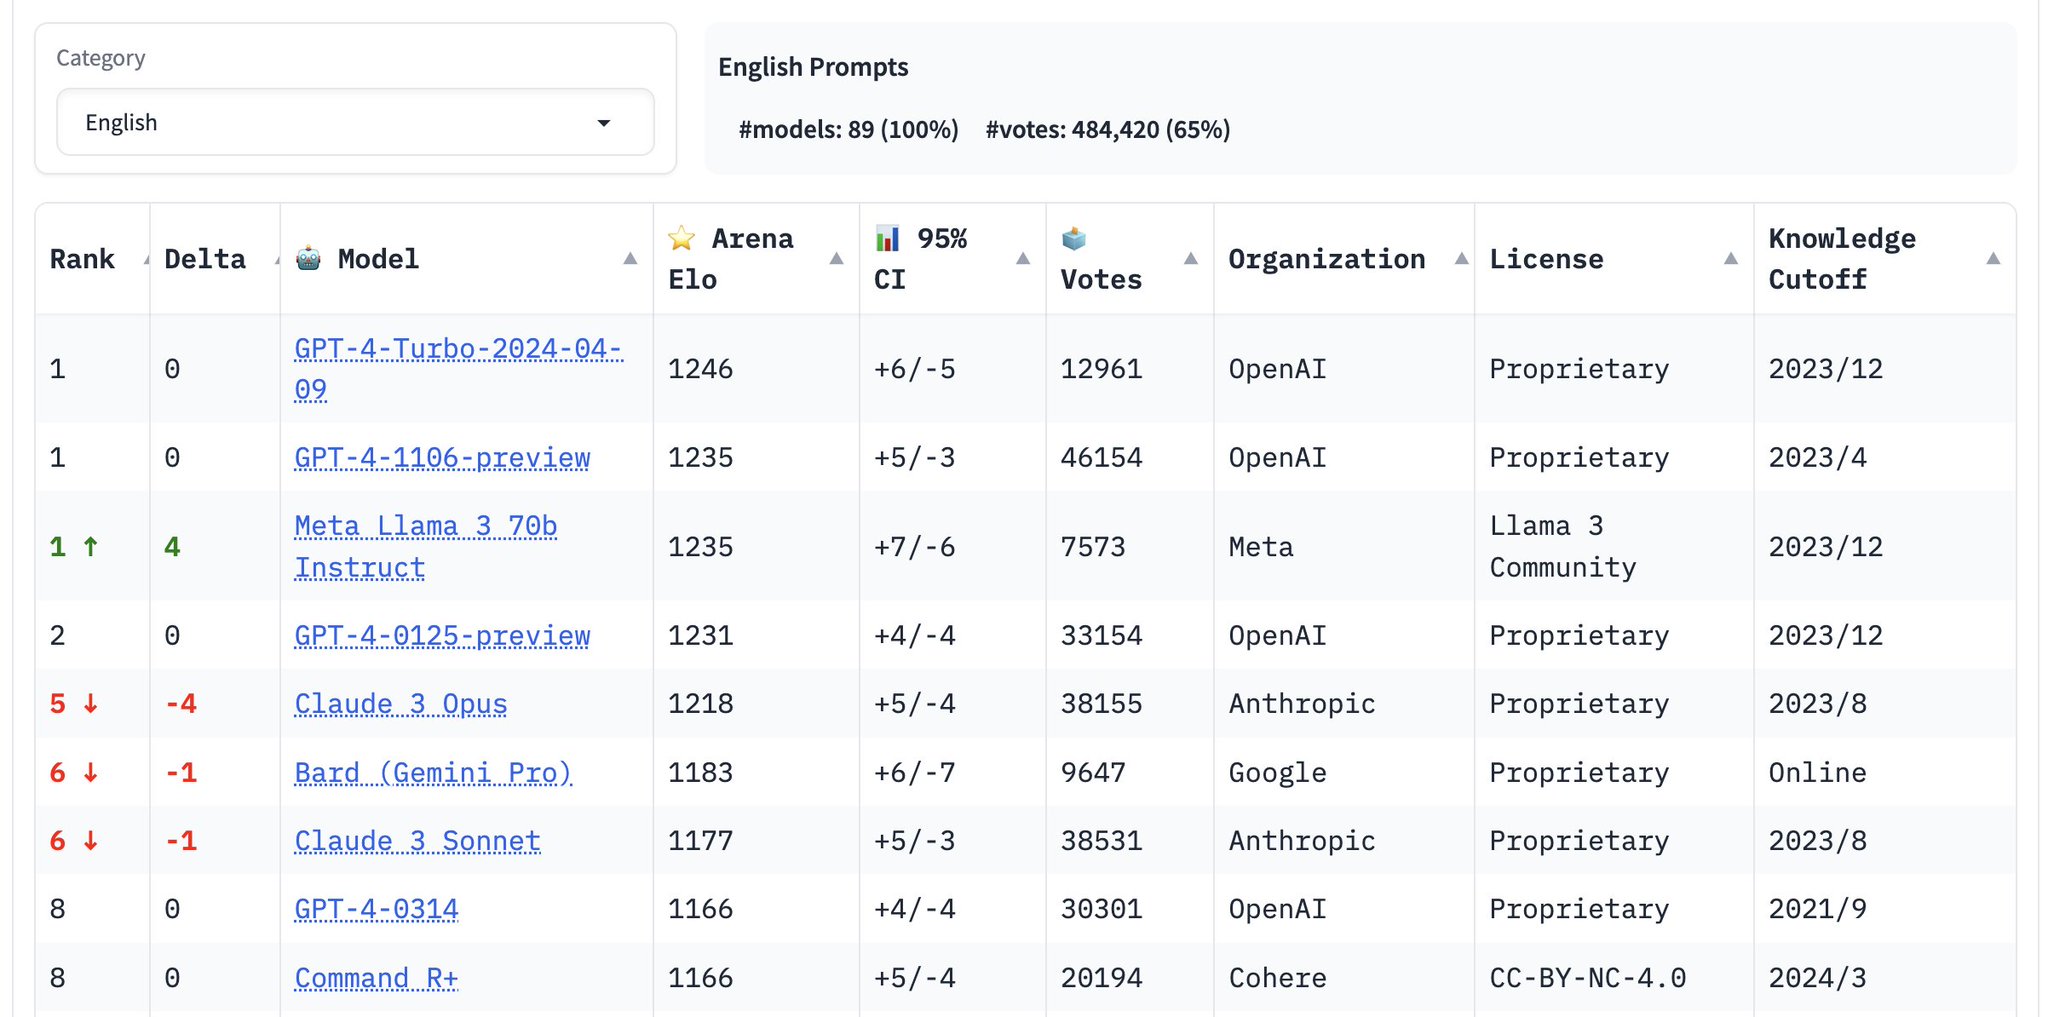
Task: Click the CC-BY-NC-4.0 license cell
Action: (1587, 978)
